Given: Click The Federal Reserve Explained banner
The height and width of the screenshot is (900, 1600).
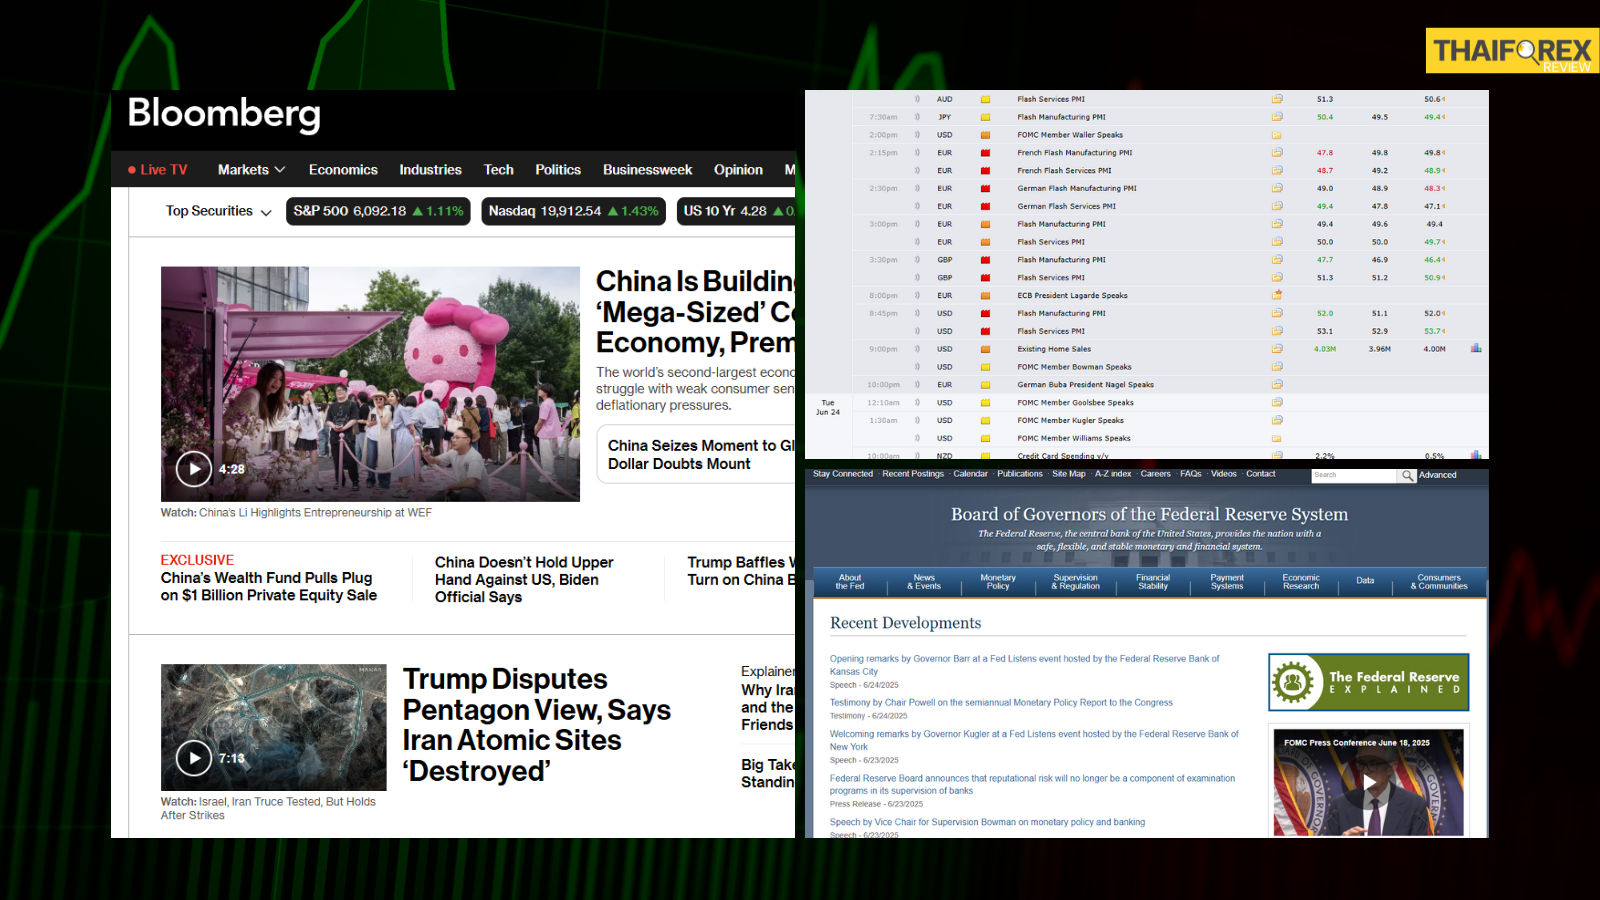Looking at the screenshot, I should click(1369, 682).
